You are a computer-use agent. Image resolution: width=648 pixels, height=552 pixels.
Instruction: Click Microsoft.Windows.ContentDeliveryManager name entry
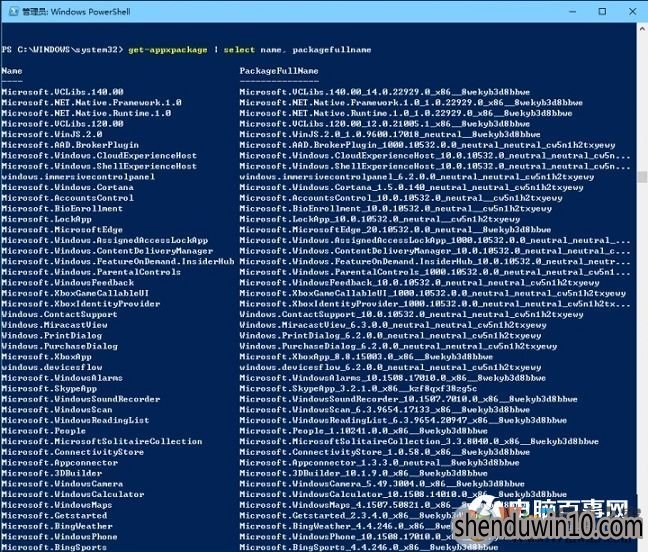(x=107, y=251)
